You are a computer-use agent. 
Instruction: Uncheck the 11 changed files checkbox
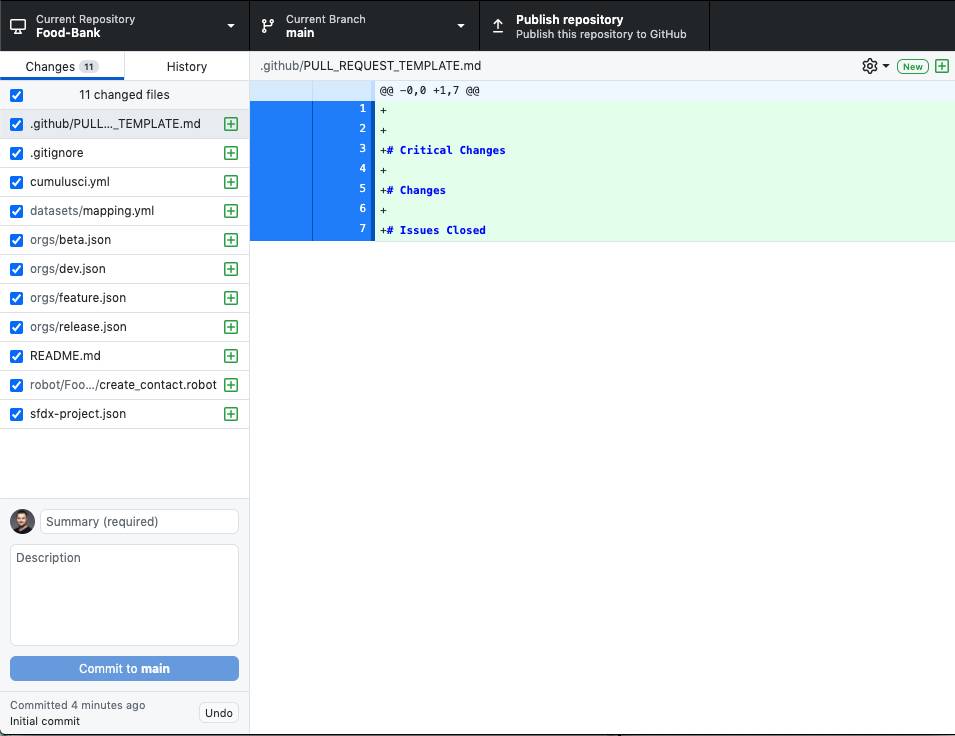click(x=16, y=95)
